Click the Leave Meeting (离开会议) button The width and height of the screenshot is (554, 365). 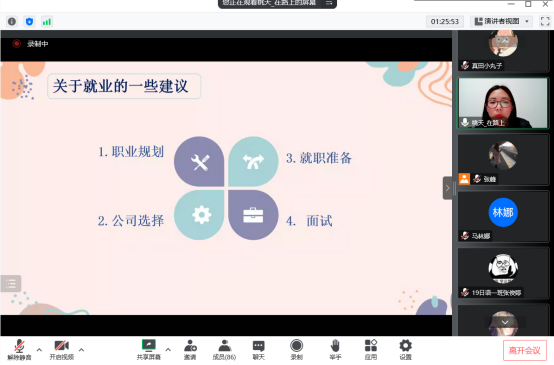click(525, 351)
